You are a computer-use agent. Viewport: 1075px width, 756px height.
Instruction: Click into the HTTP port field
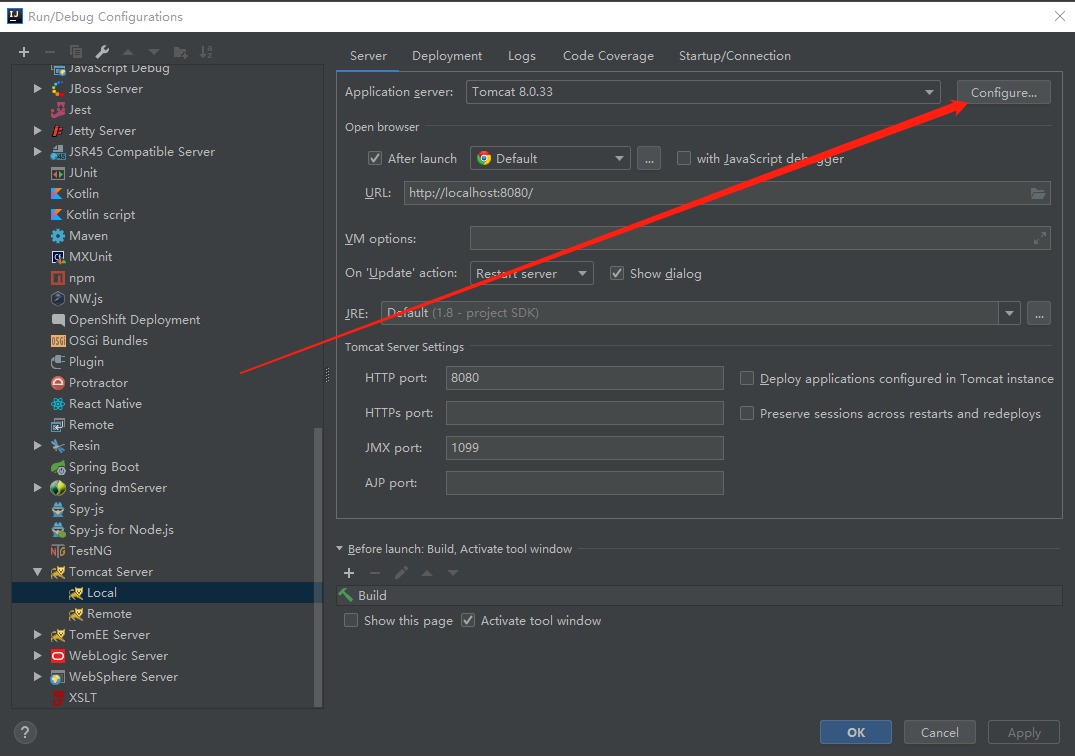click(x=585, y=378)
